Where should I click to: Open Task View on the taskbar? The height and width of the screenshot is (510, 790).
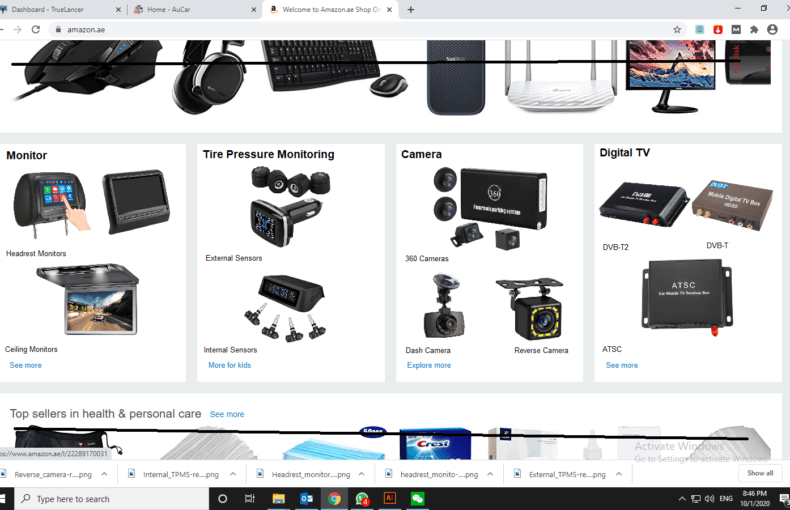click(x=249, y=499)
